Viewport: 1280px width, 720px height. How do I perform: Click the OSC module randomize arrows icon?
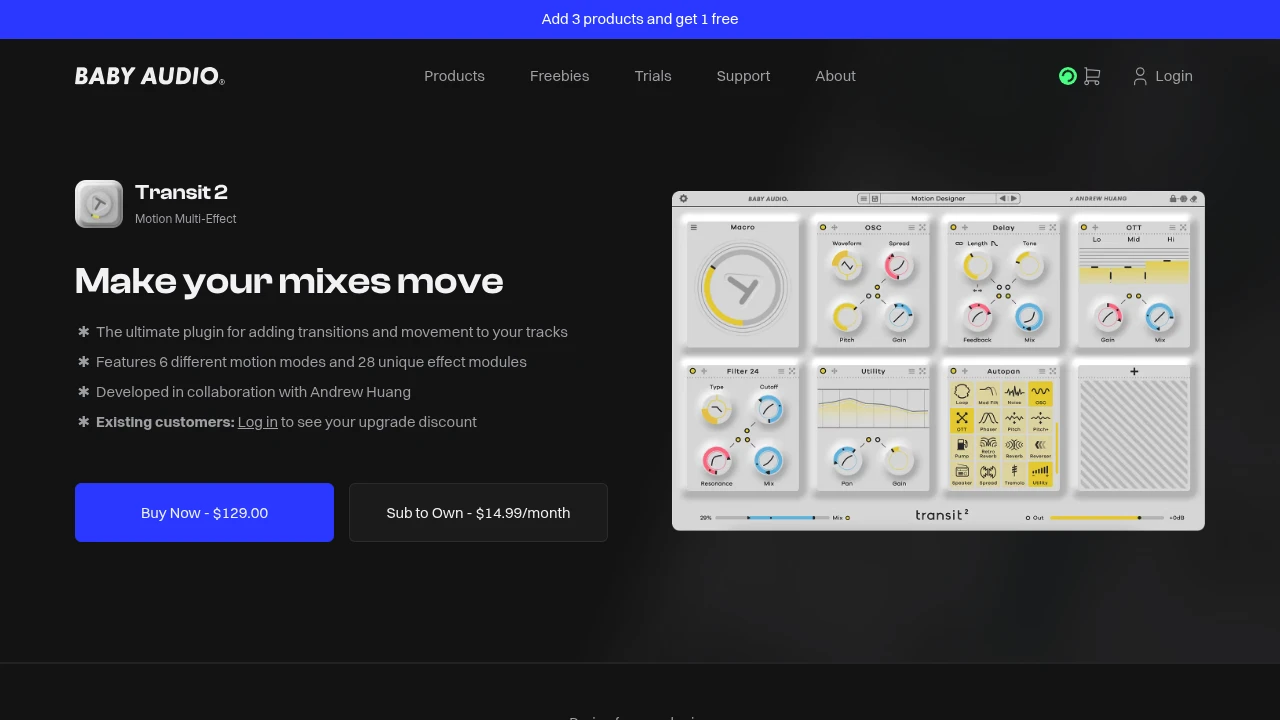pyautogui.click(x=922, y=227)
